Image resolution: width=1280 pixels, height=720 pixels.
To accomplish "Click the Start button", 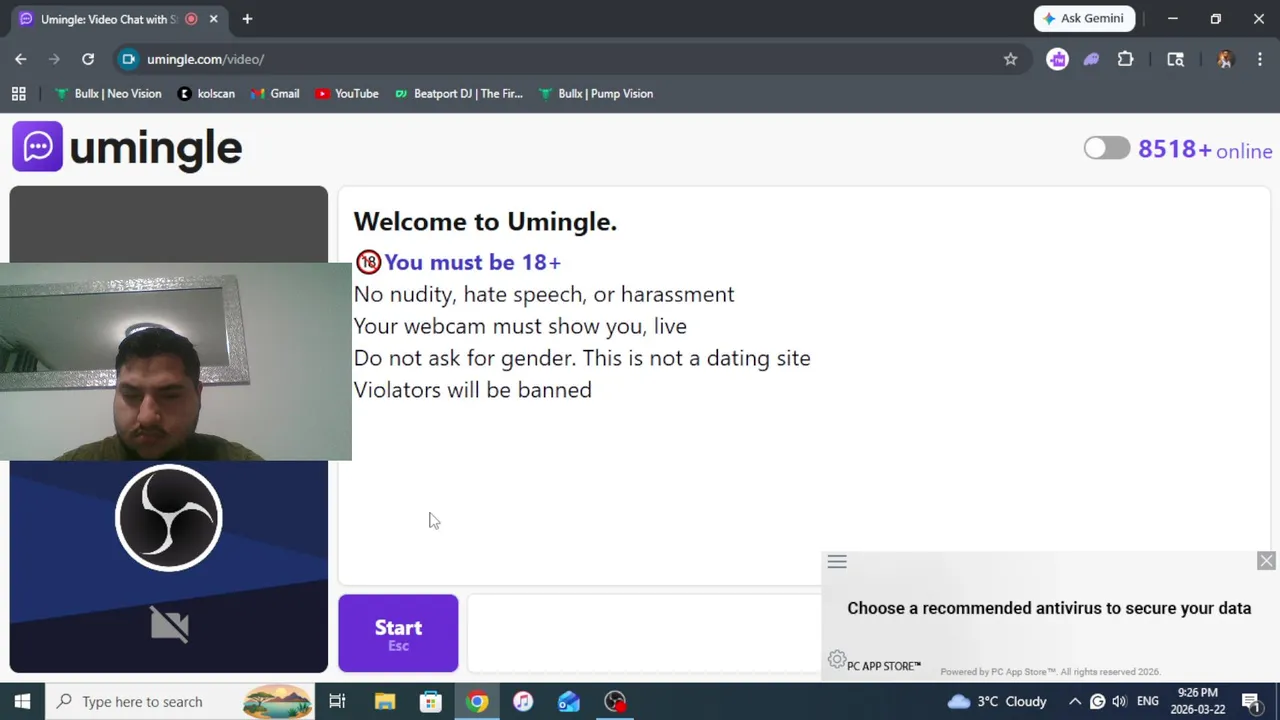I will coord(398,633).
